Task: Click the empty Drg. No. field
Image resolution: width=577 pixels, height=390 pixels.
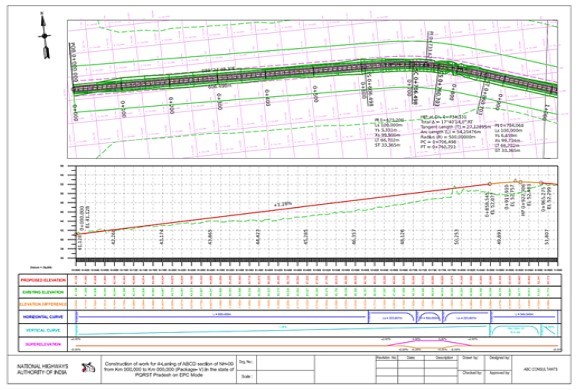Action: coord(285,362)
